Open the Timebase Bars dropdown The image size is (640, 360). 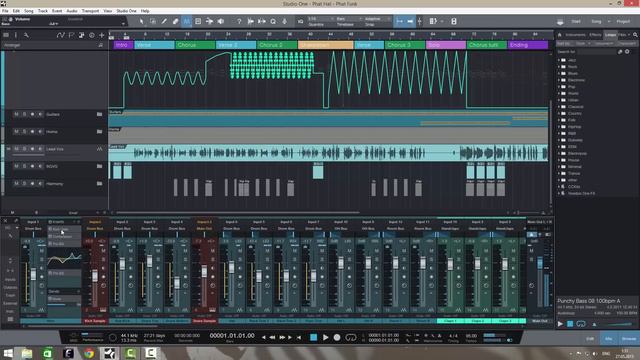click(350, 19)
